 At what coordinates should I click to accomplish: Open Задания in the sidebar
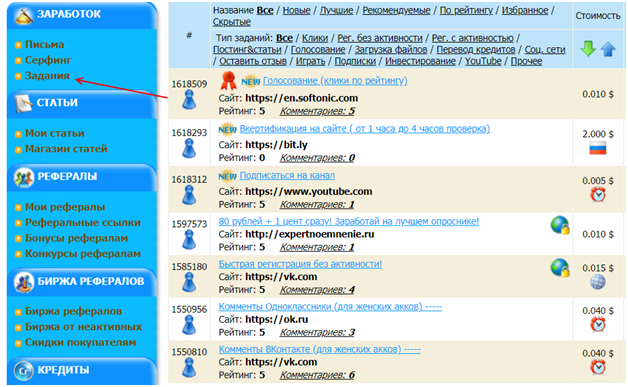tap(47, 76)
